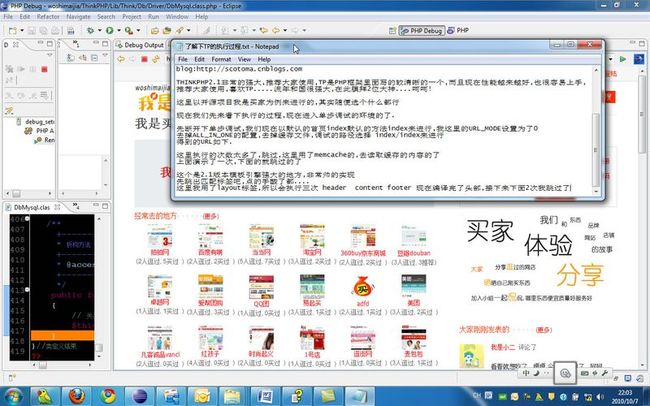Click the refresh icon in Debug Output browser

[156, 59]
